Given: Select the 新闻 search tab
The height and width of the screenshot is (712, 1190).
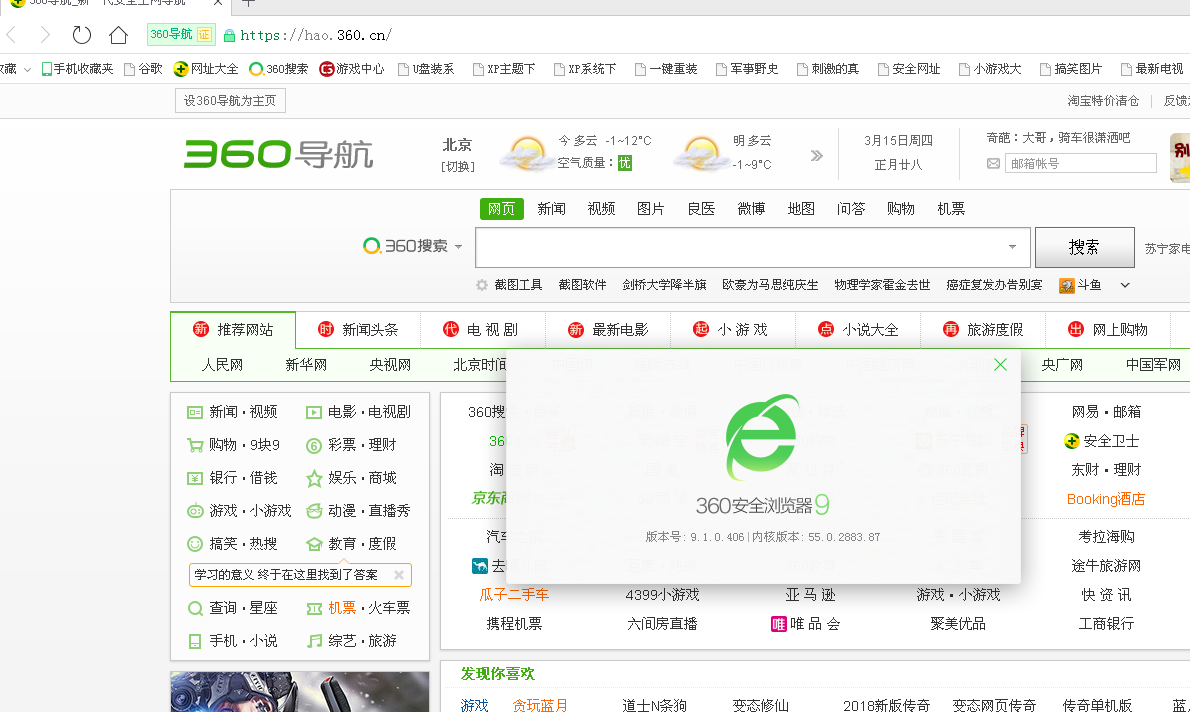Looking at the screenshot, I should click(552, 209).
